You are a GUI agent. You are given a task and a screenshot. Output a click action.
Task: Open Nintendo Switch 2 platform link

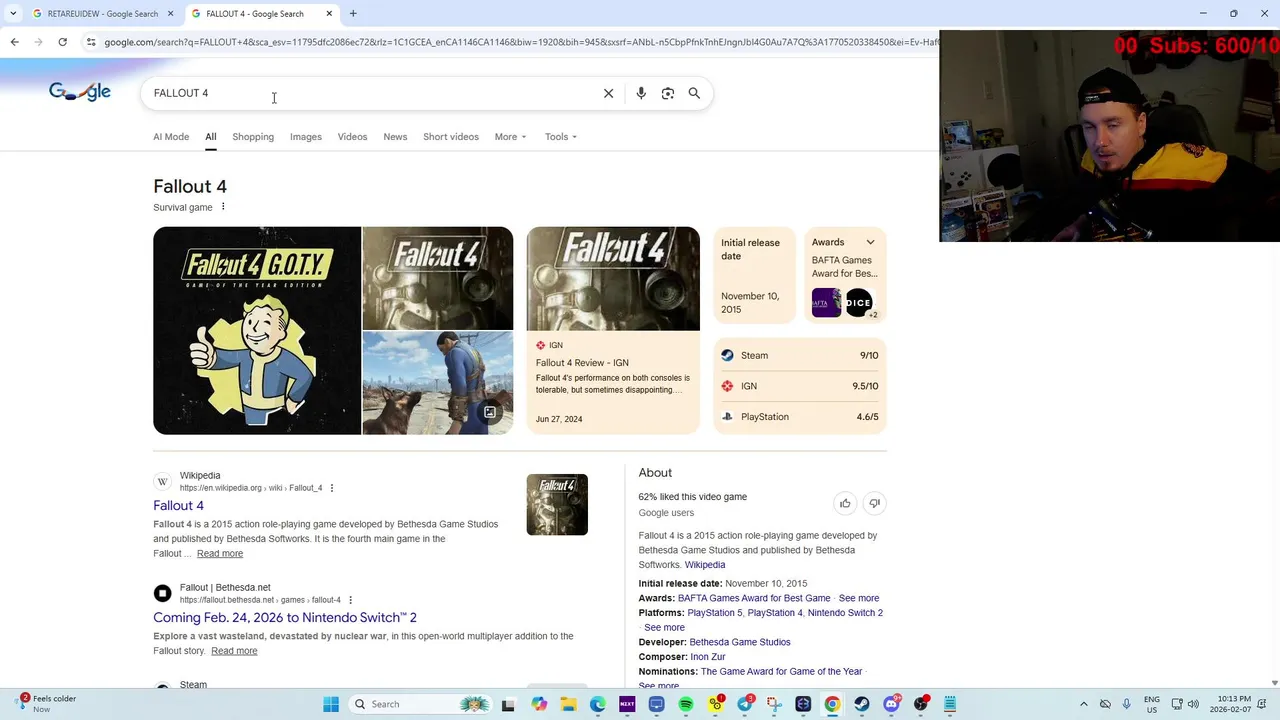click(x=845, y=613)
